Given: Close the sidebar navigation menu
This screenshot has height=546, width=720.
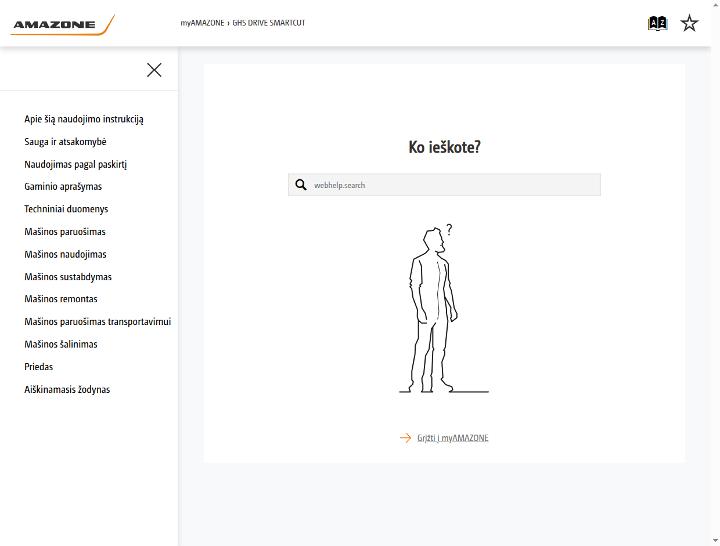Looking at the screenshot, I should [154, 70].
